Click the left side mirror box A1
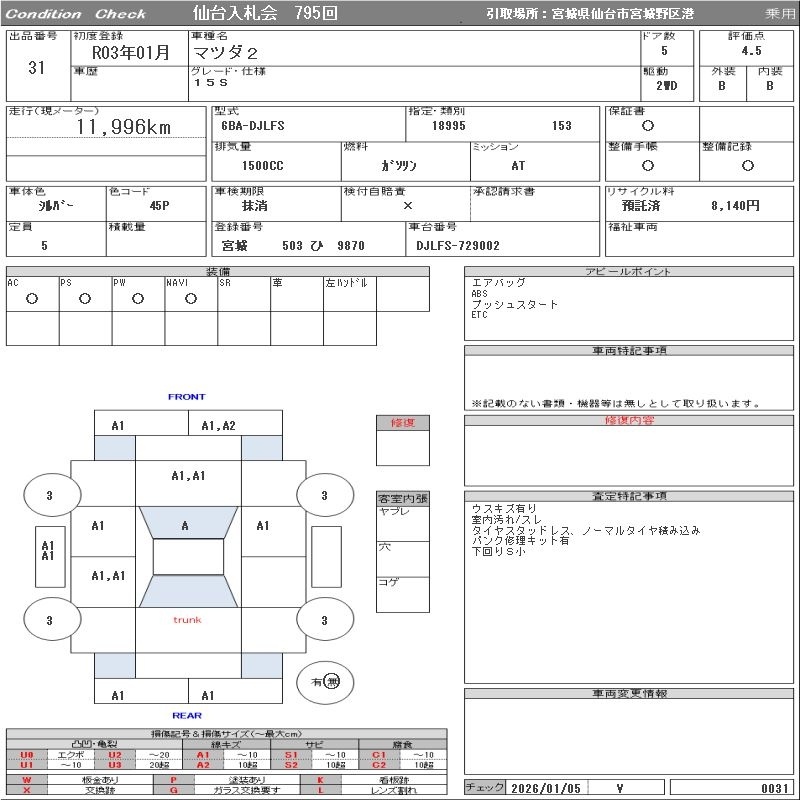This screenshot has width=800, height=800. coord(47,550)
